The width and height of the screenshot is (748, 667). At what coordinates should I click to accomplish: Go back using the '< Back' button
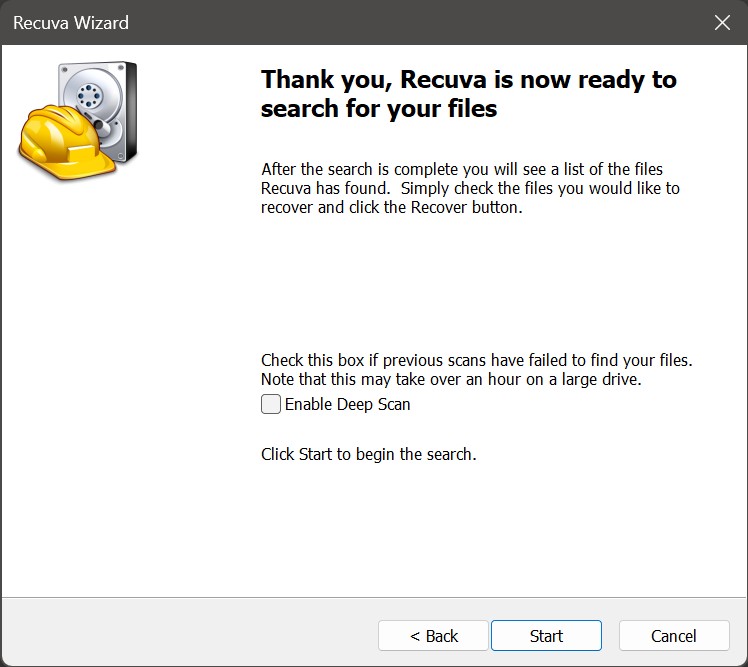click(433, 636)
